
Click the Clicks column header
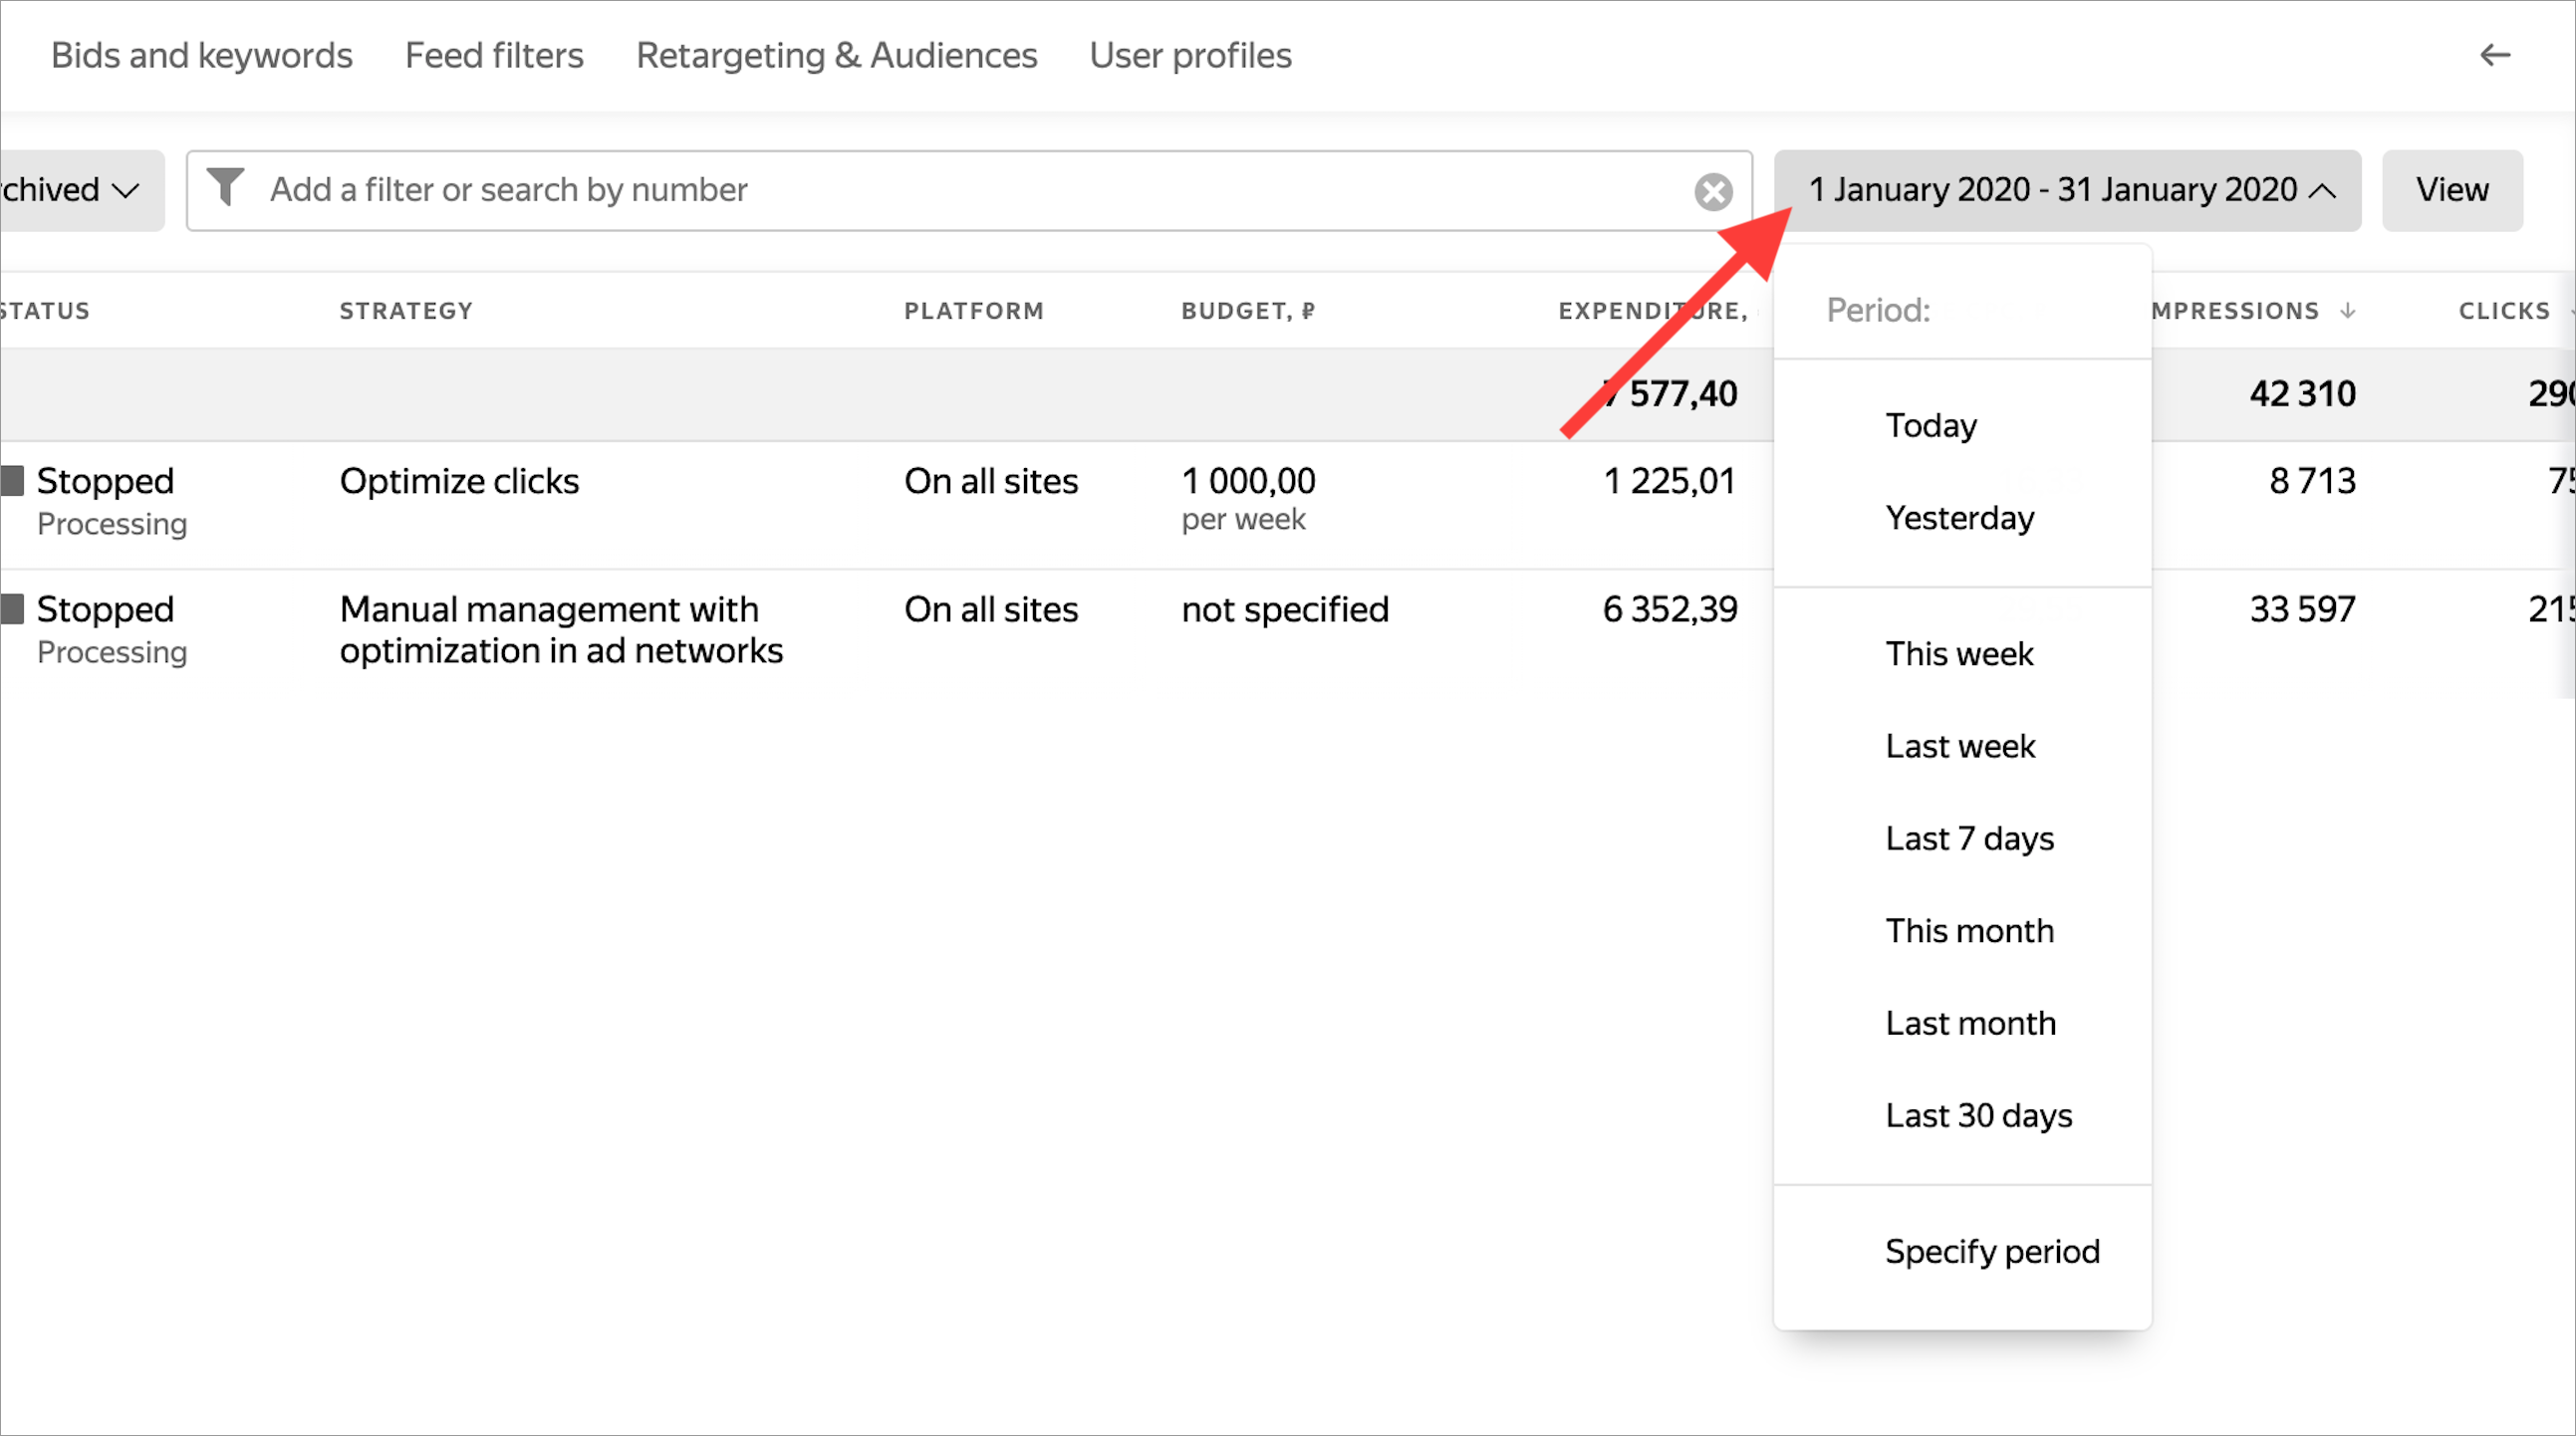click(x=2505, y=311)
